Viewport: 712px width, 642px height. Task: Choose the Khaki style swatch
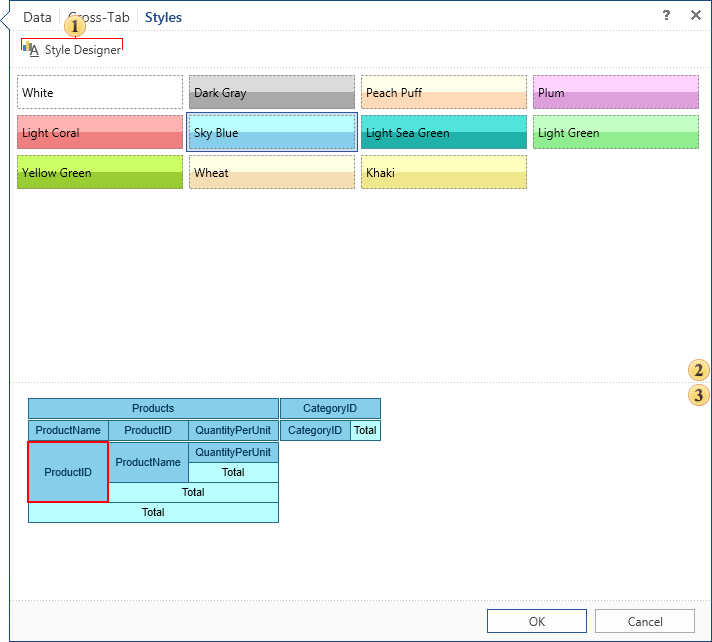point(444,172)
